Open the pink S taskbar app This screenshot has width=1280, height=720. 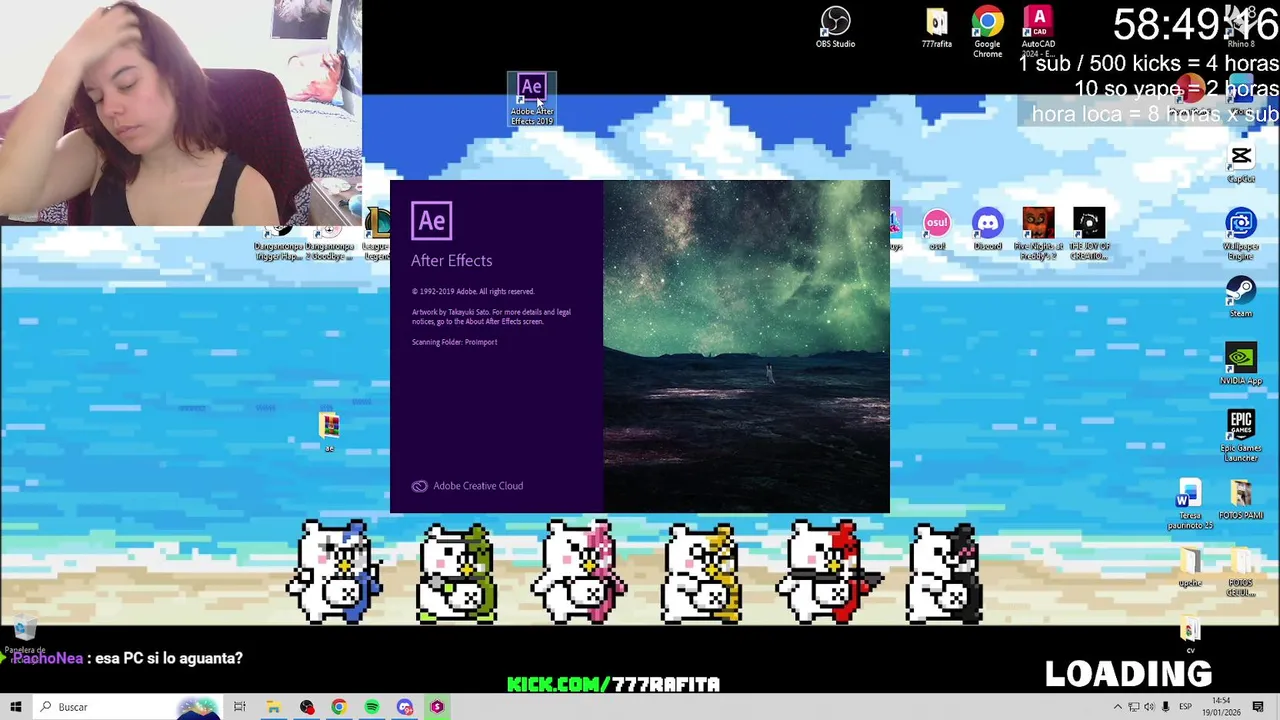tap(437, 707)
